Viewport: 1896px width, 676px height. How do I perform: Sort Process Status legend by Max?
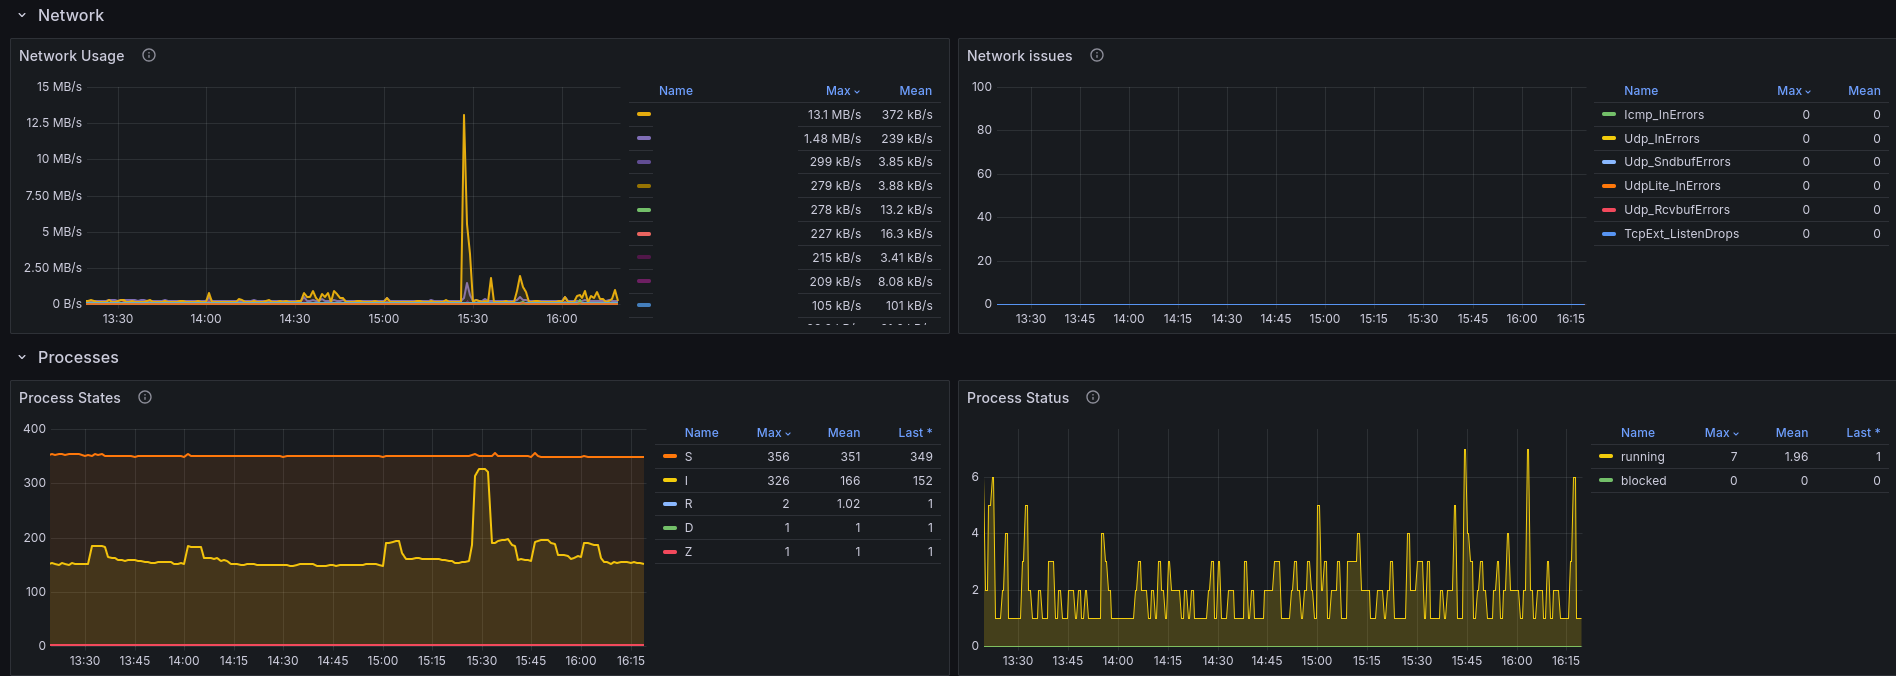click(1721, 432)
